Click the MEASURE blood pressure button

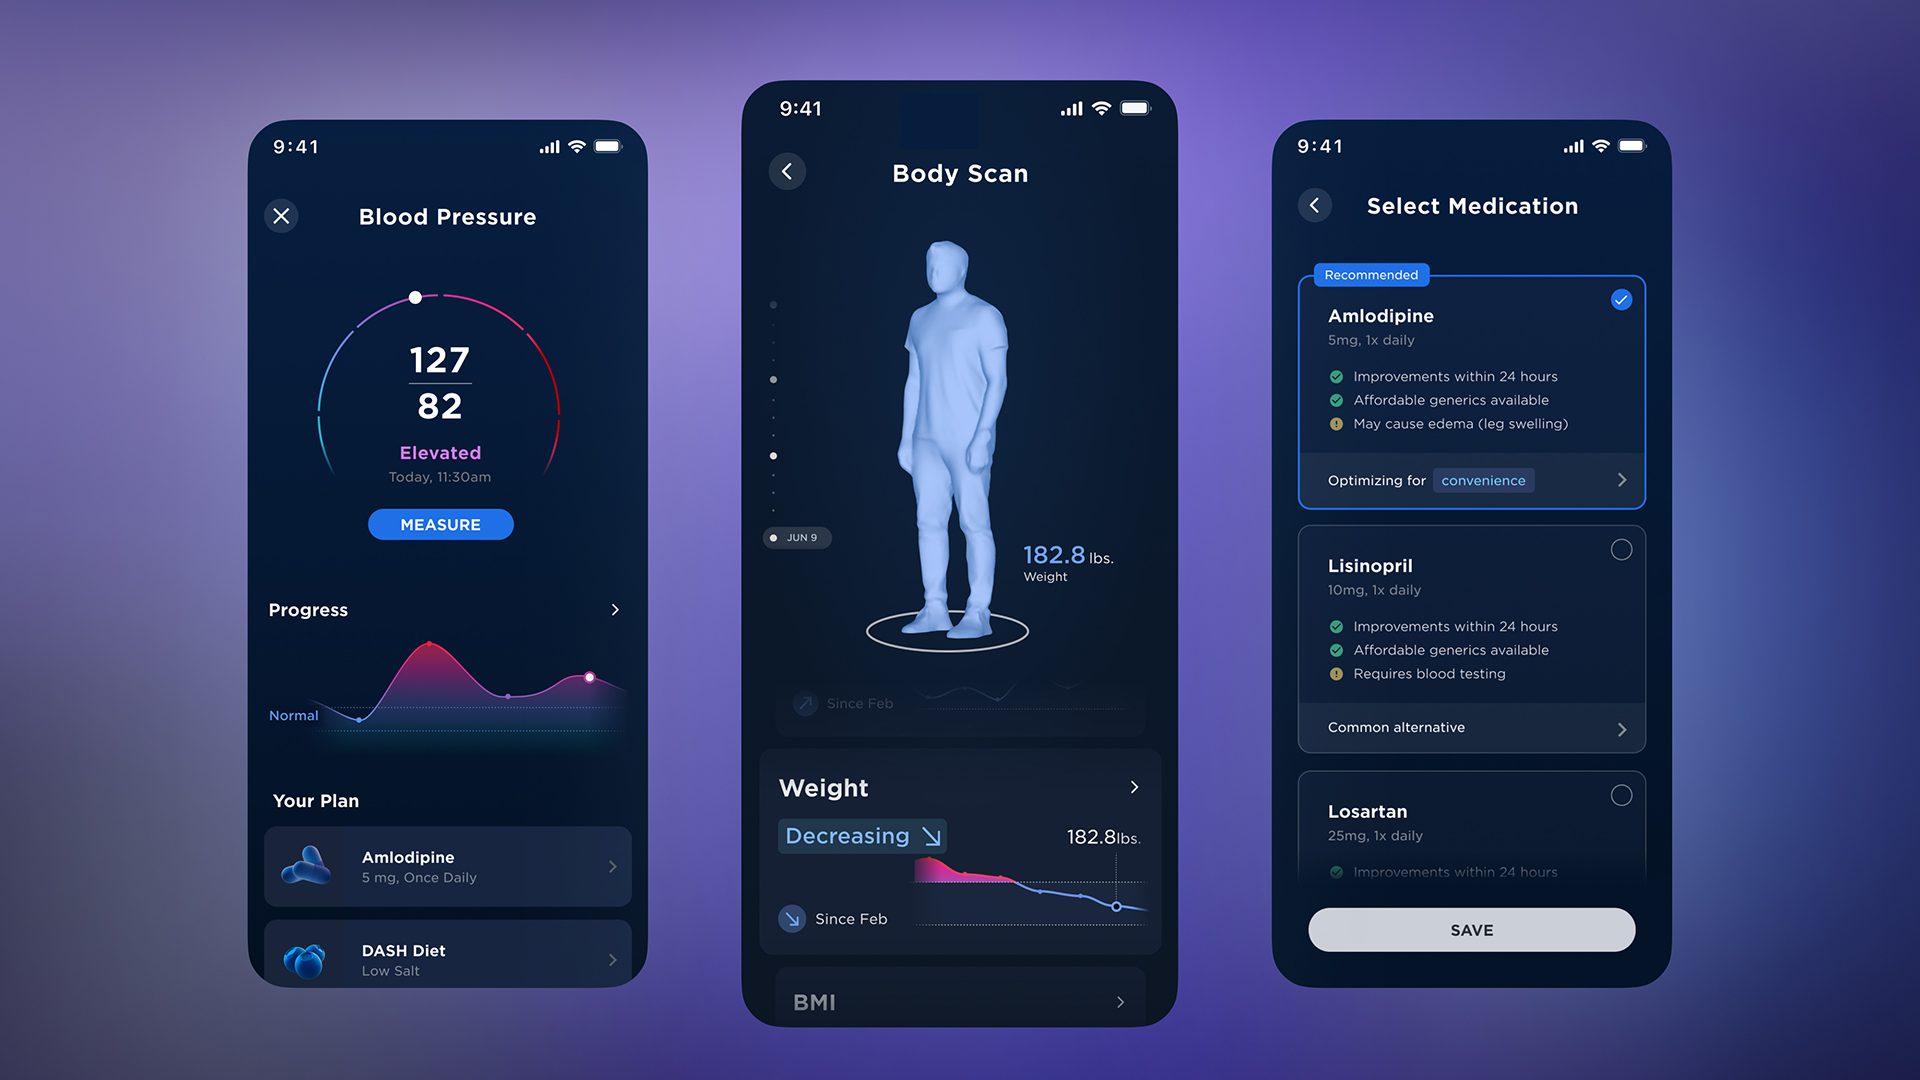point(438,524)
